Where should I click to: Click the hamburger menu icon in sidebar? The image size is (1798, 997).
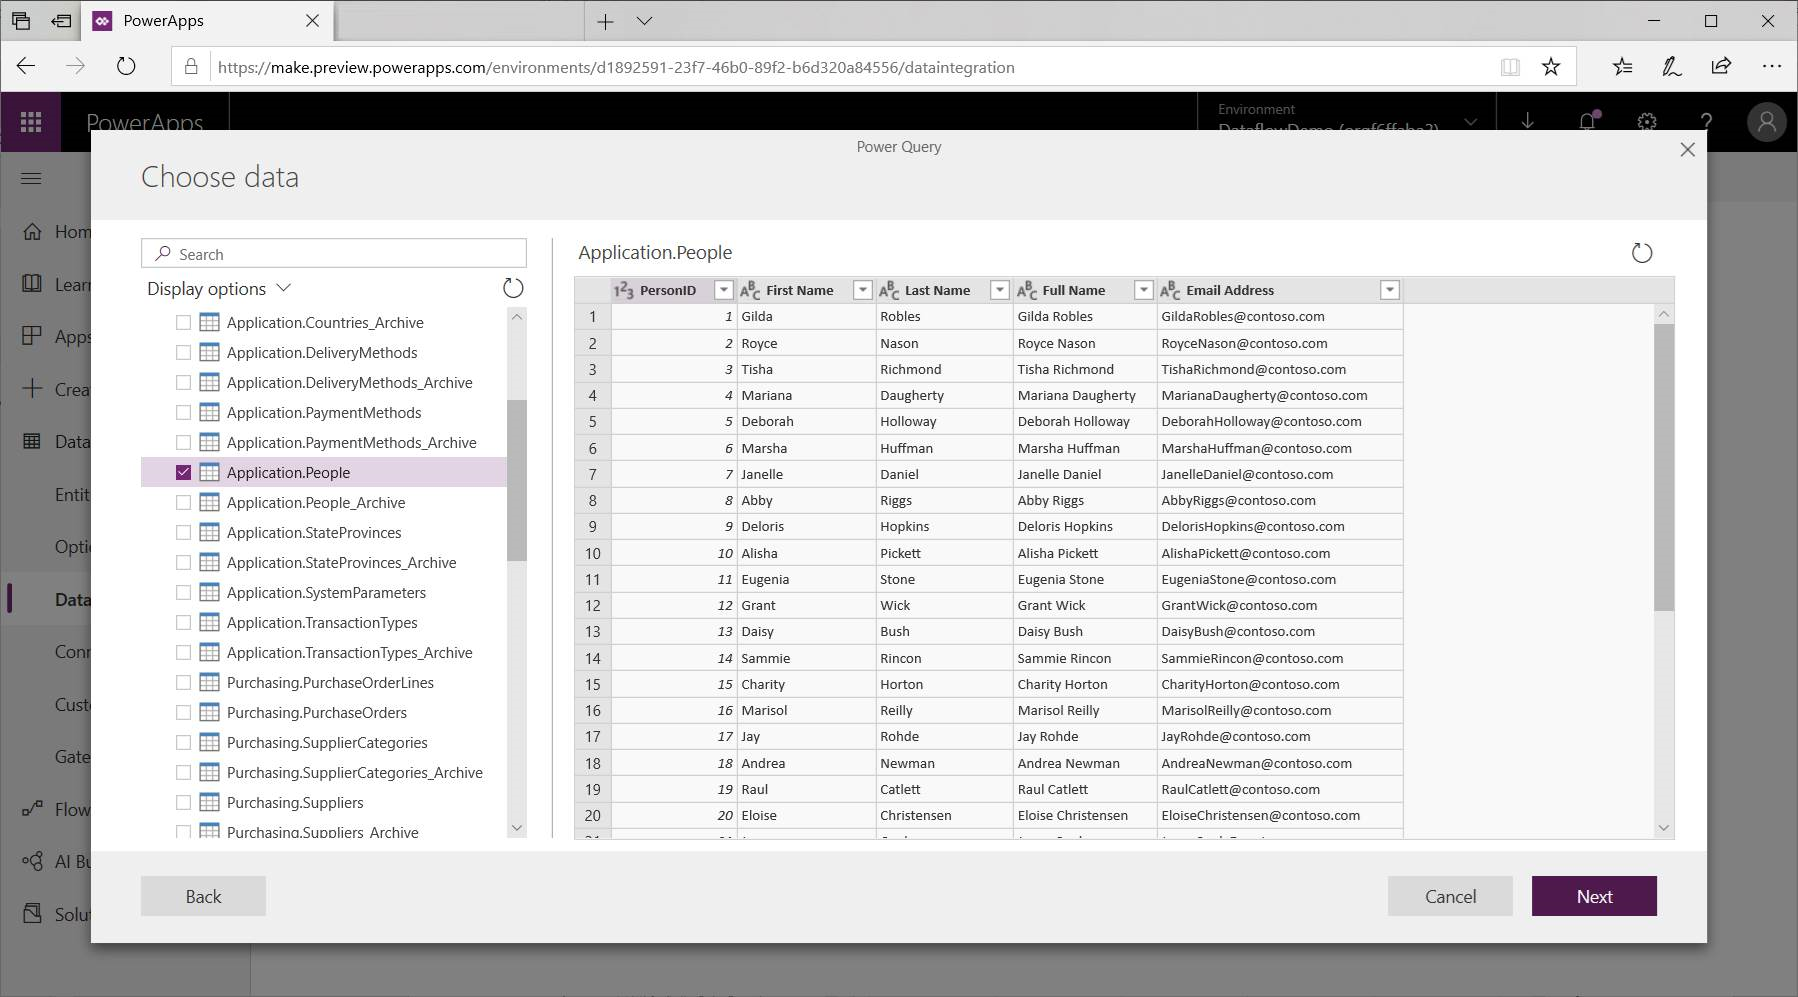31,178
